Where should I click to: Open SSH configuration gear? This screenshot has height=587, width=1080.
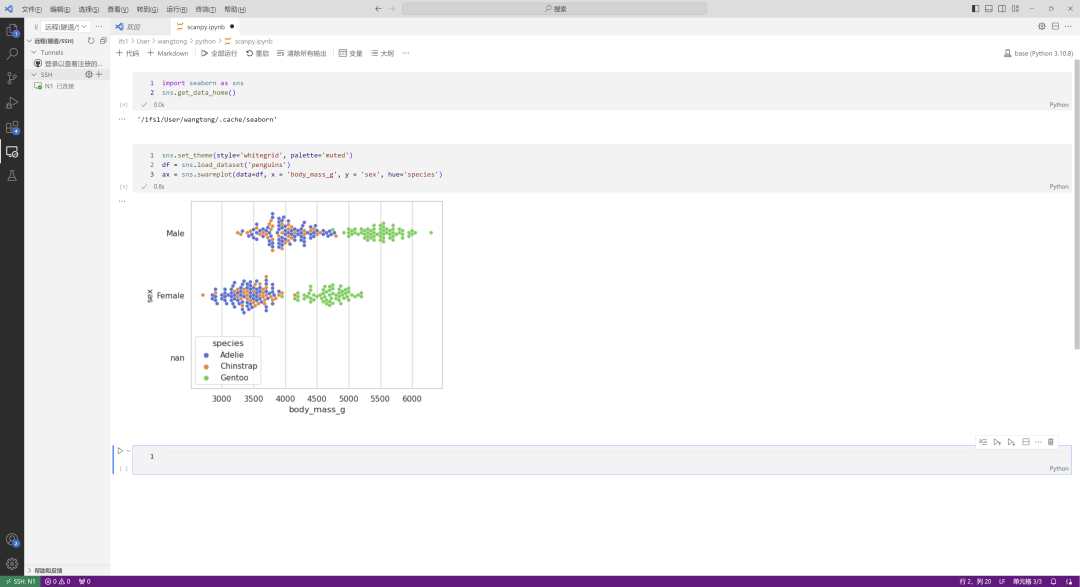pos(88,74)
